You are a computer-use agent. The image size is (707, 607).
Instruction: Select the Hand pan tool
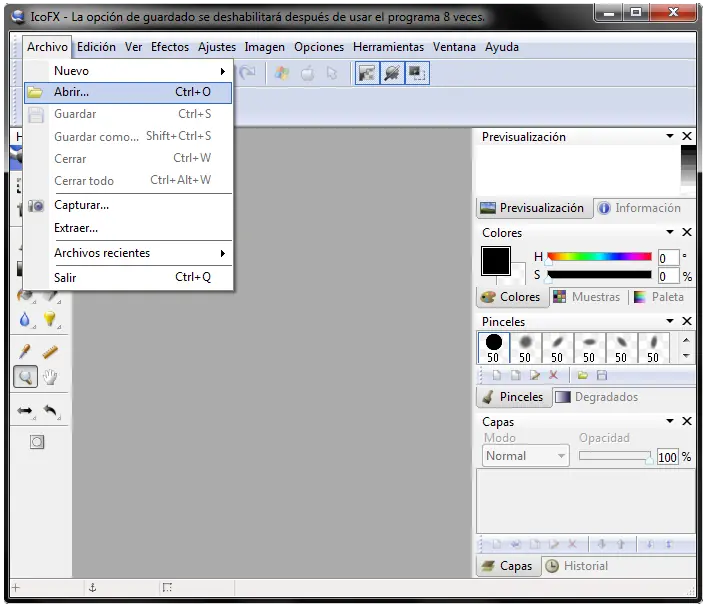coord(49,377)
